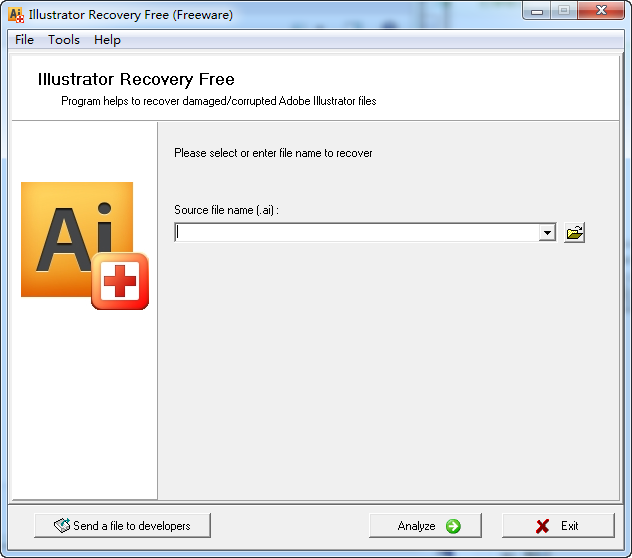This screenshot has width=632, height=558.
Task: Click the Analyze button
Action: [425, 525]
